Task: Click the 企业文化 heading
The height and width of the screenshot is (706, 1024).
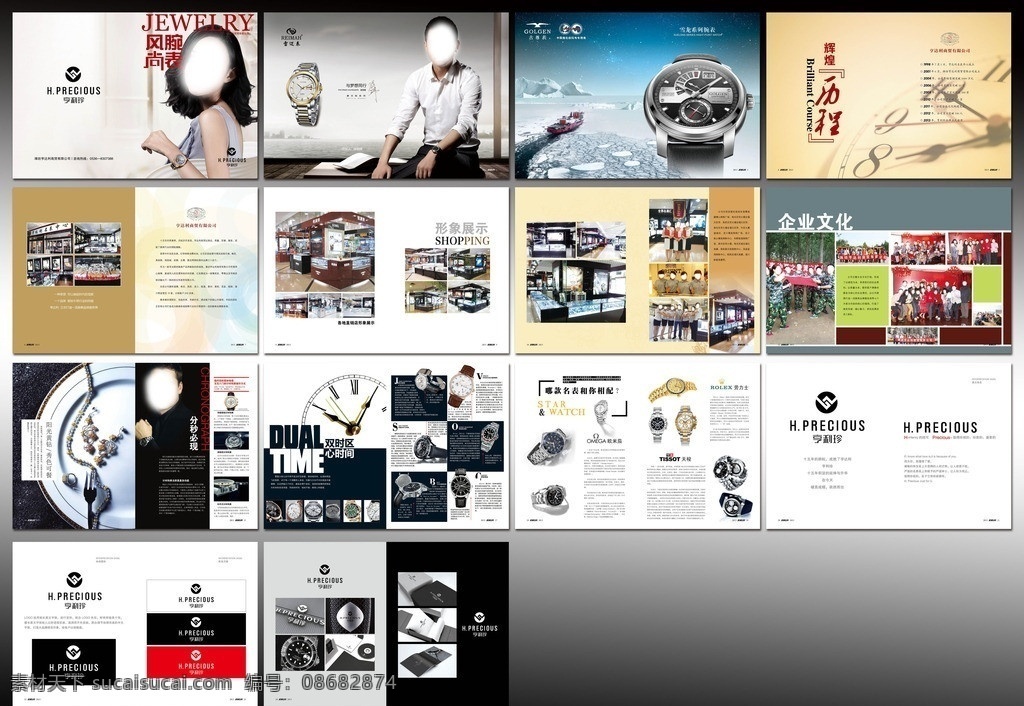Action: click(x=815, y=221)
